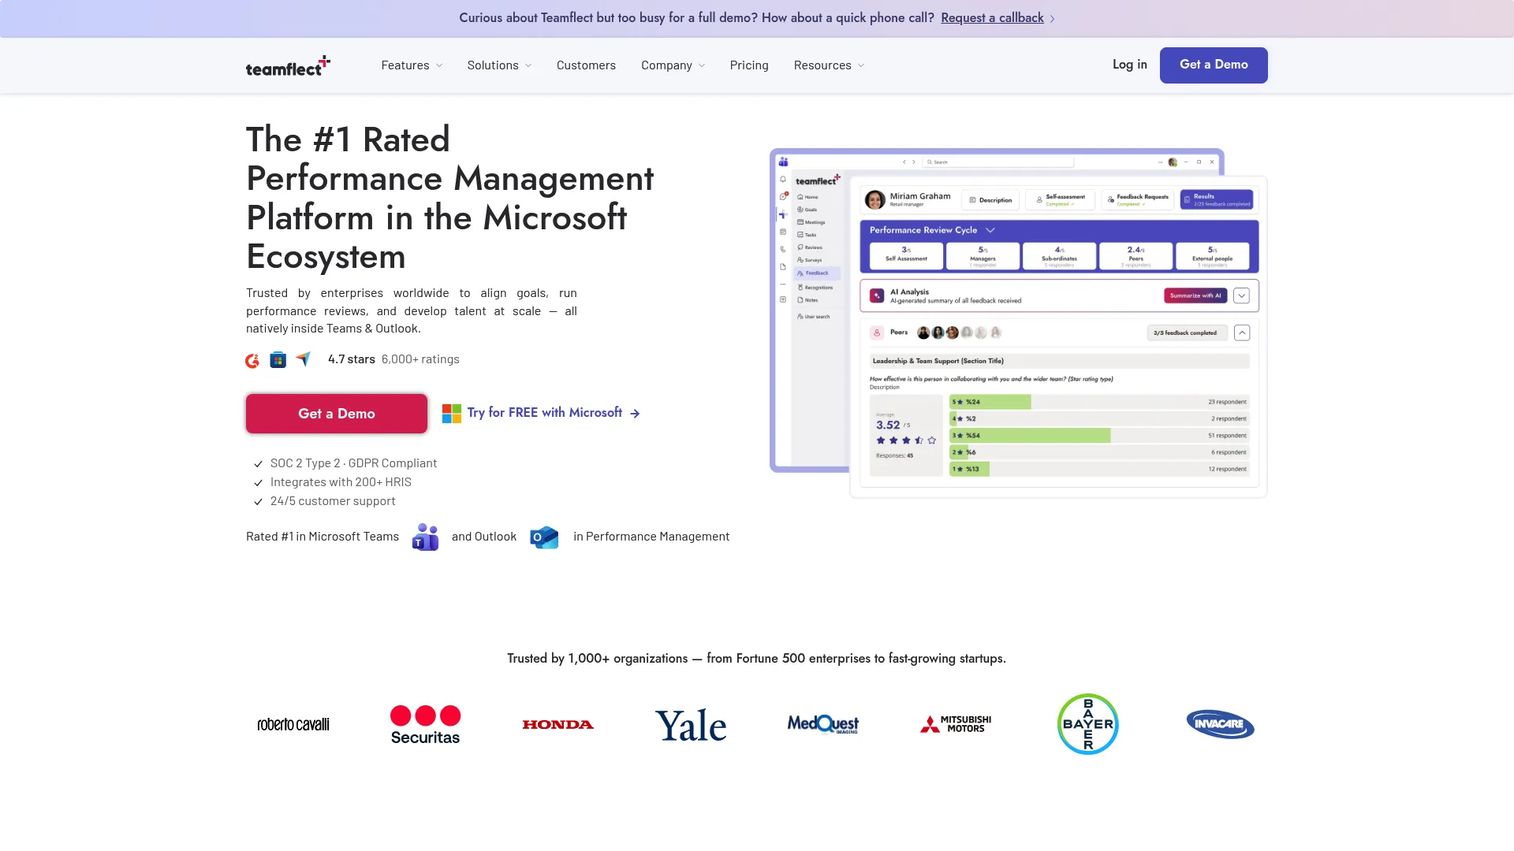Click "3/5 feedback completed" badge

tap(1186, 333)
